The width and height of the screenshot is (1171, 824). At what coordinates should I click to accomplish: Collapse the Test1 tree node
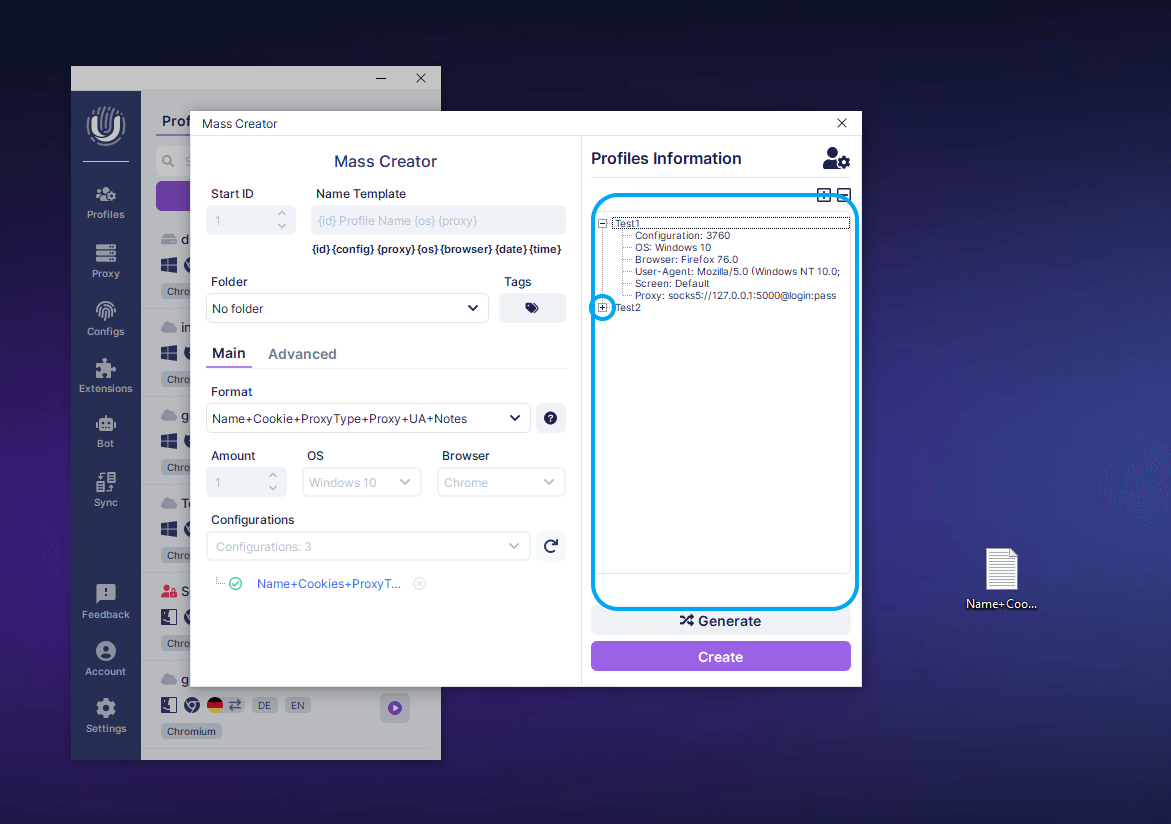pos(602,224)
